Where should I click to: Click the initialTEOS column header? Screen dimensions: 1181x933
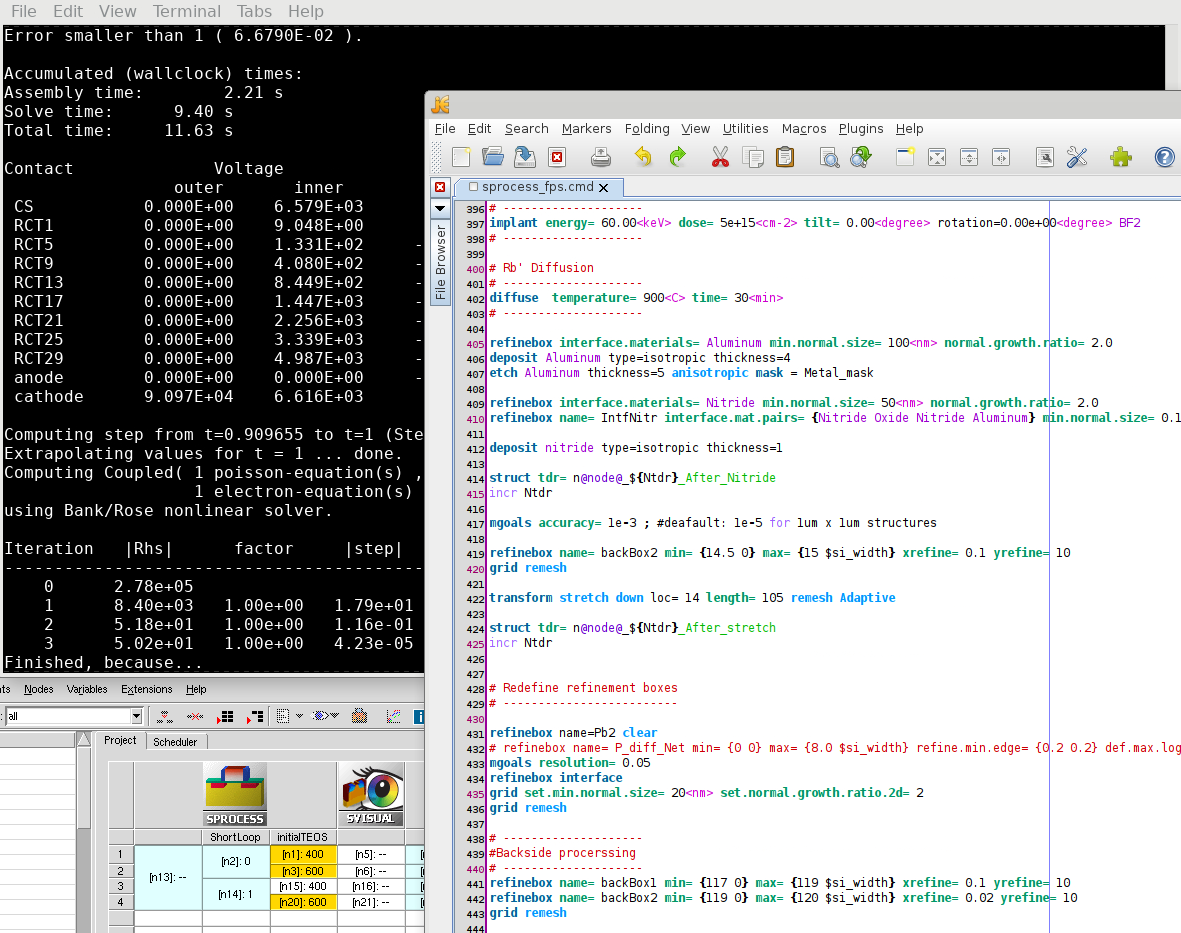303,837
